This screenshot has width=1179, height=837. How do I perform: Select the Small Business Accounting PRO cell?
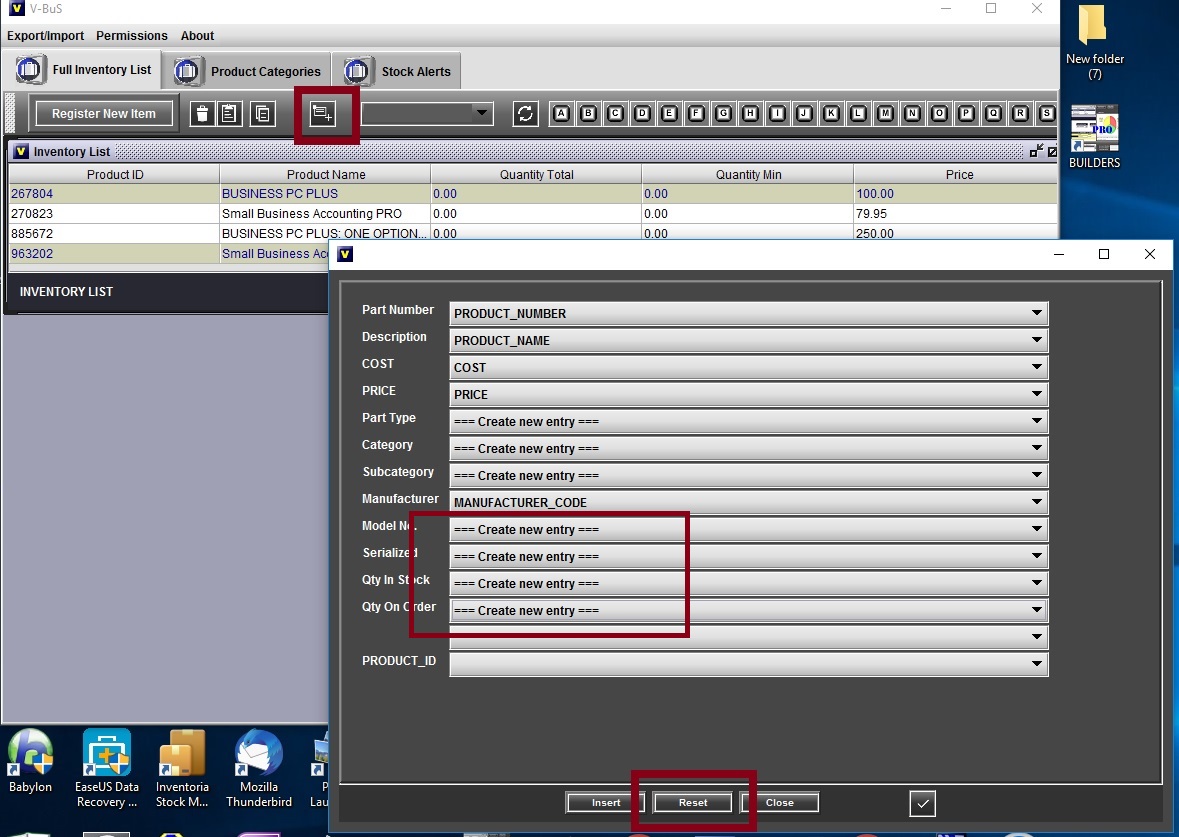tap(325, 214)
